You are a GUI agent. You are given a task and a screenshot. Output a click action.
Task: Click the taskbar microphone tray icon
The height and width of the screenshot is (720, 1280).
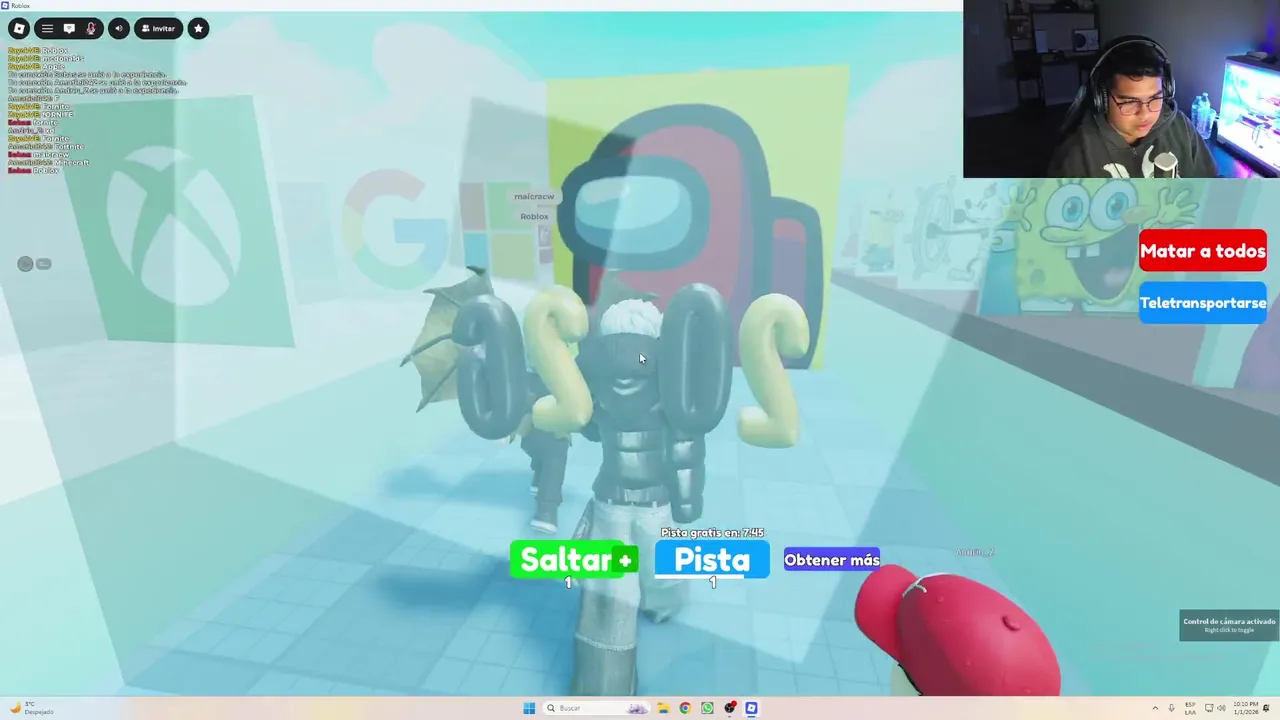tap(1172, 708)
